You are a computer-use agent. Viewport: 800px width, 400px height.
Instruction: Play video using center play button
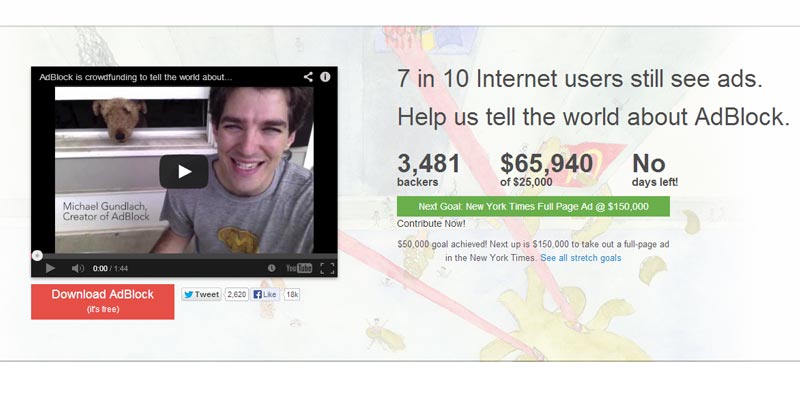(184, 172)
